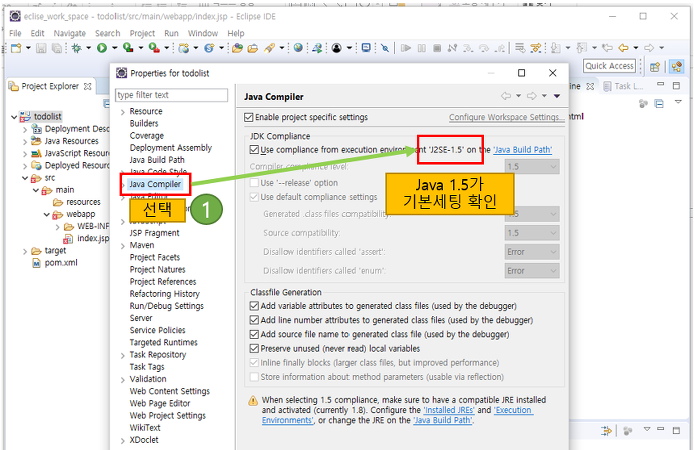Select the Java EE perspective icon

(677, 67)
